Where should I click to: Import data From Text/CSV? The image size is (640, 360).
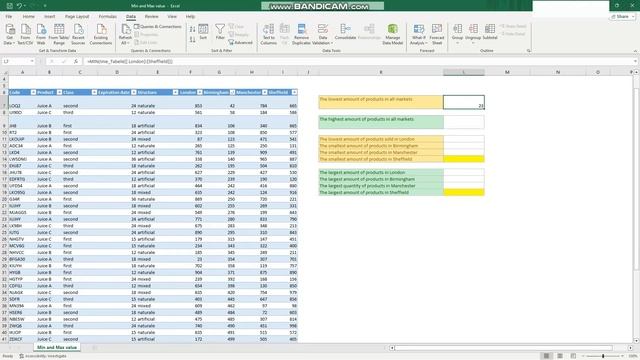25,34
